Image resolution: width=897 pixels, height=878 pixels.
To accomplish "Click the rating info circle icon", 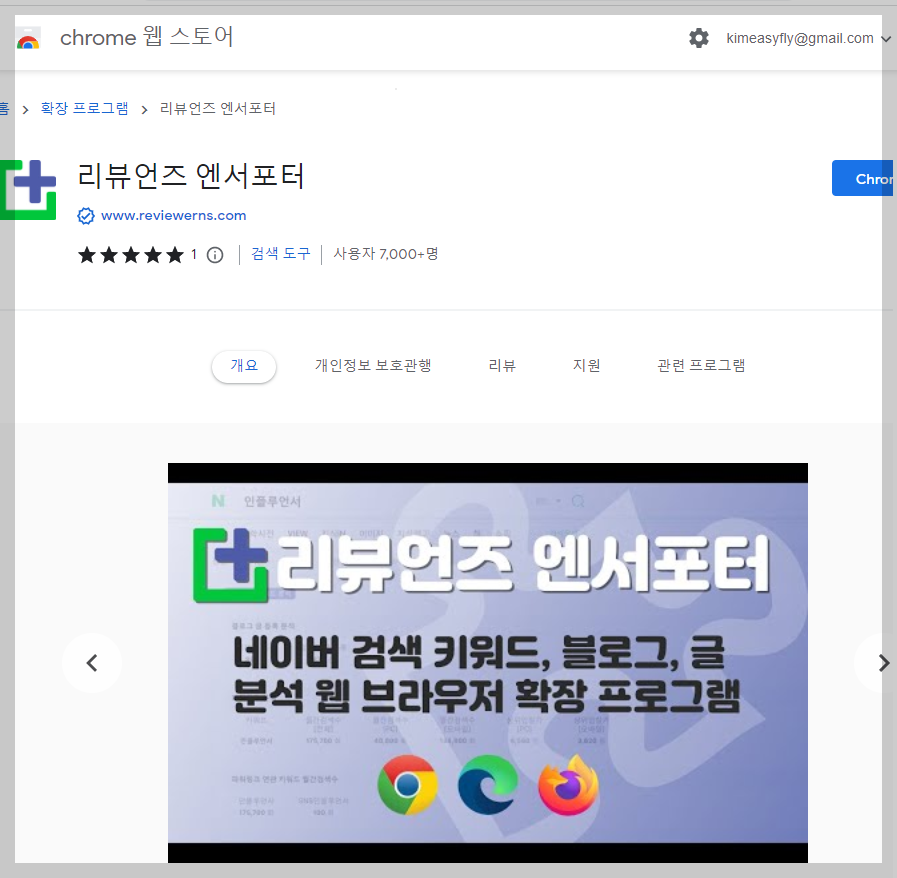I will (x=215, y=255).
